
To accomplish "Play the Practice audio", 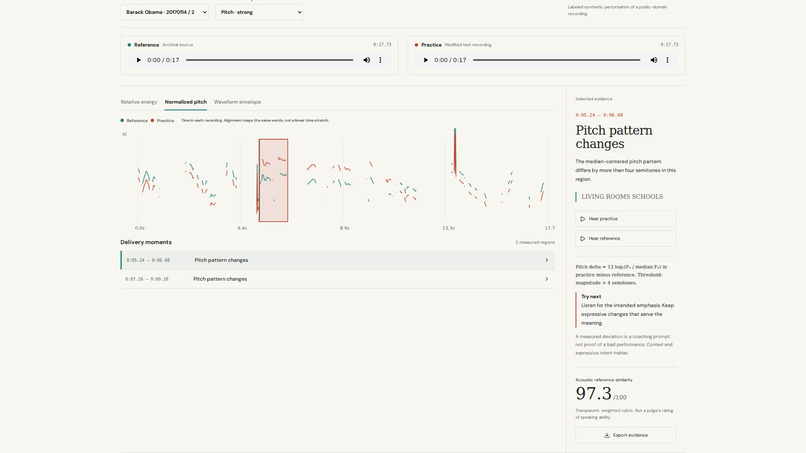I will 425,60.
